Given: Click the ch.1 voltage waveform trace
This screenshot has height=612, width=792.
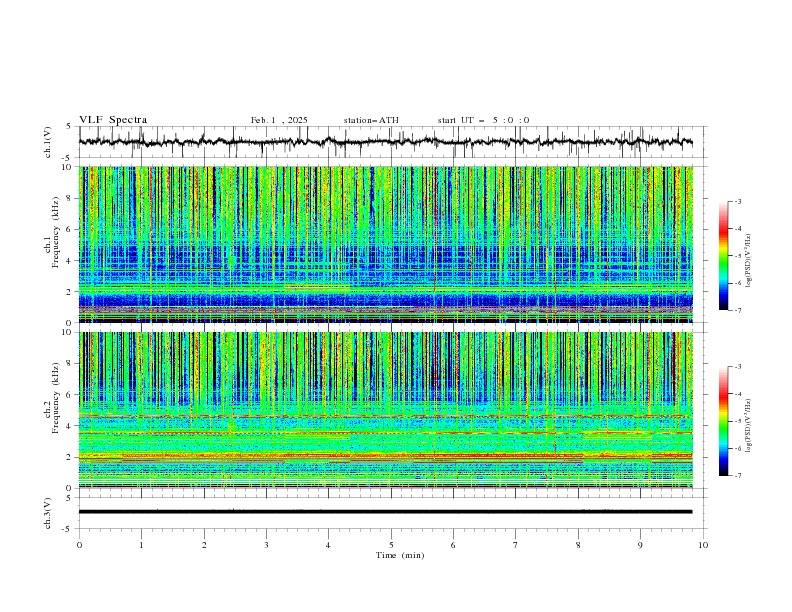Looking at the screenshot, I should [x=385, y=142].
